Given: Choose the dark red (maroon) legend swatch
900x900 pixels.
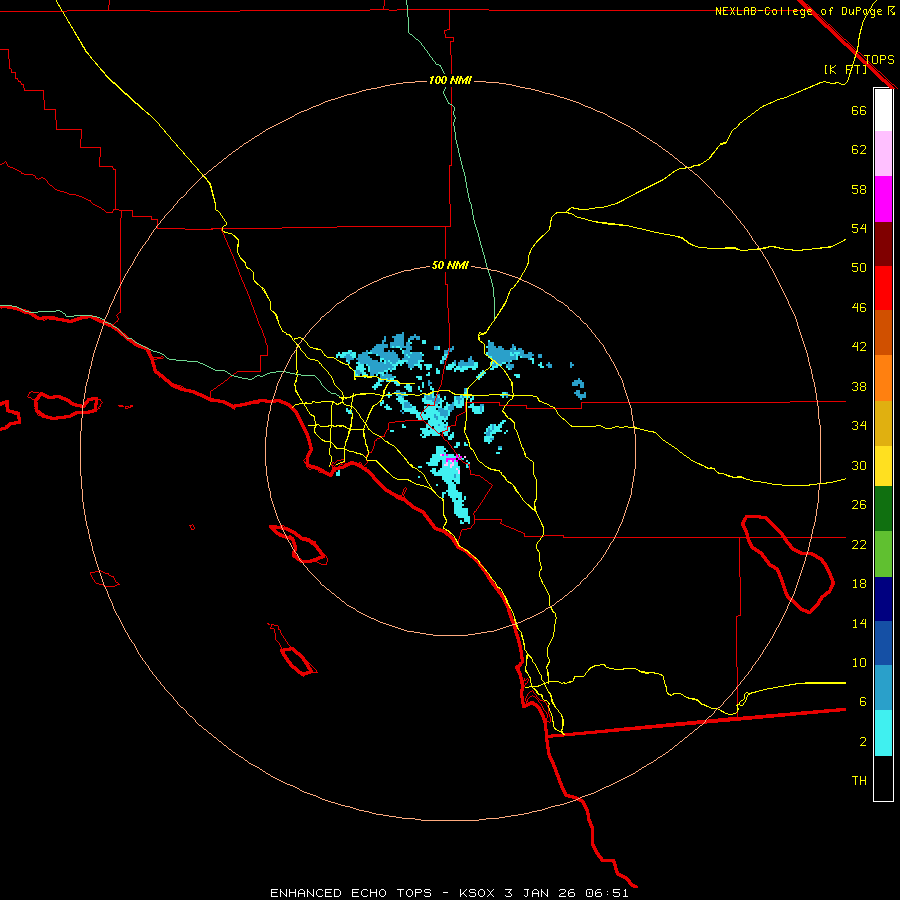Looking at the screenshot, I should click(x=883, y=244).
